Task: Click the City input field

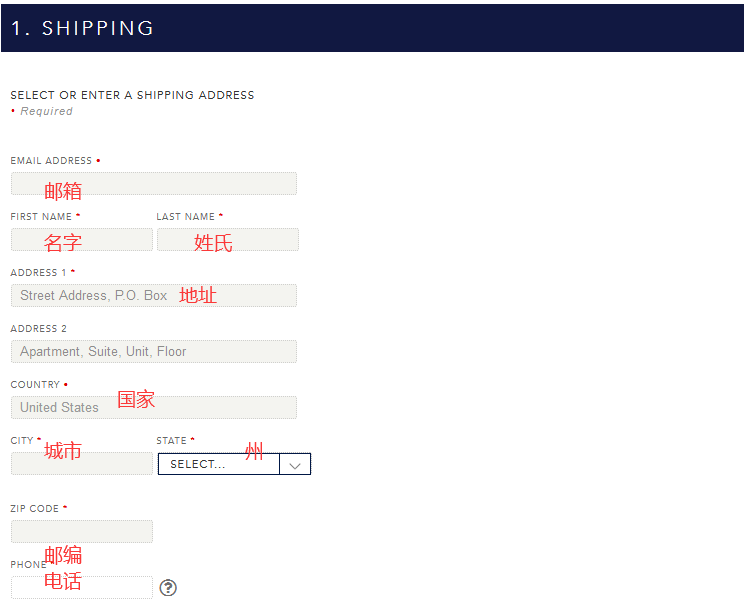Action: click(82, 464)
